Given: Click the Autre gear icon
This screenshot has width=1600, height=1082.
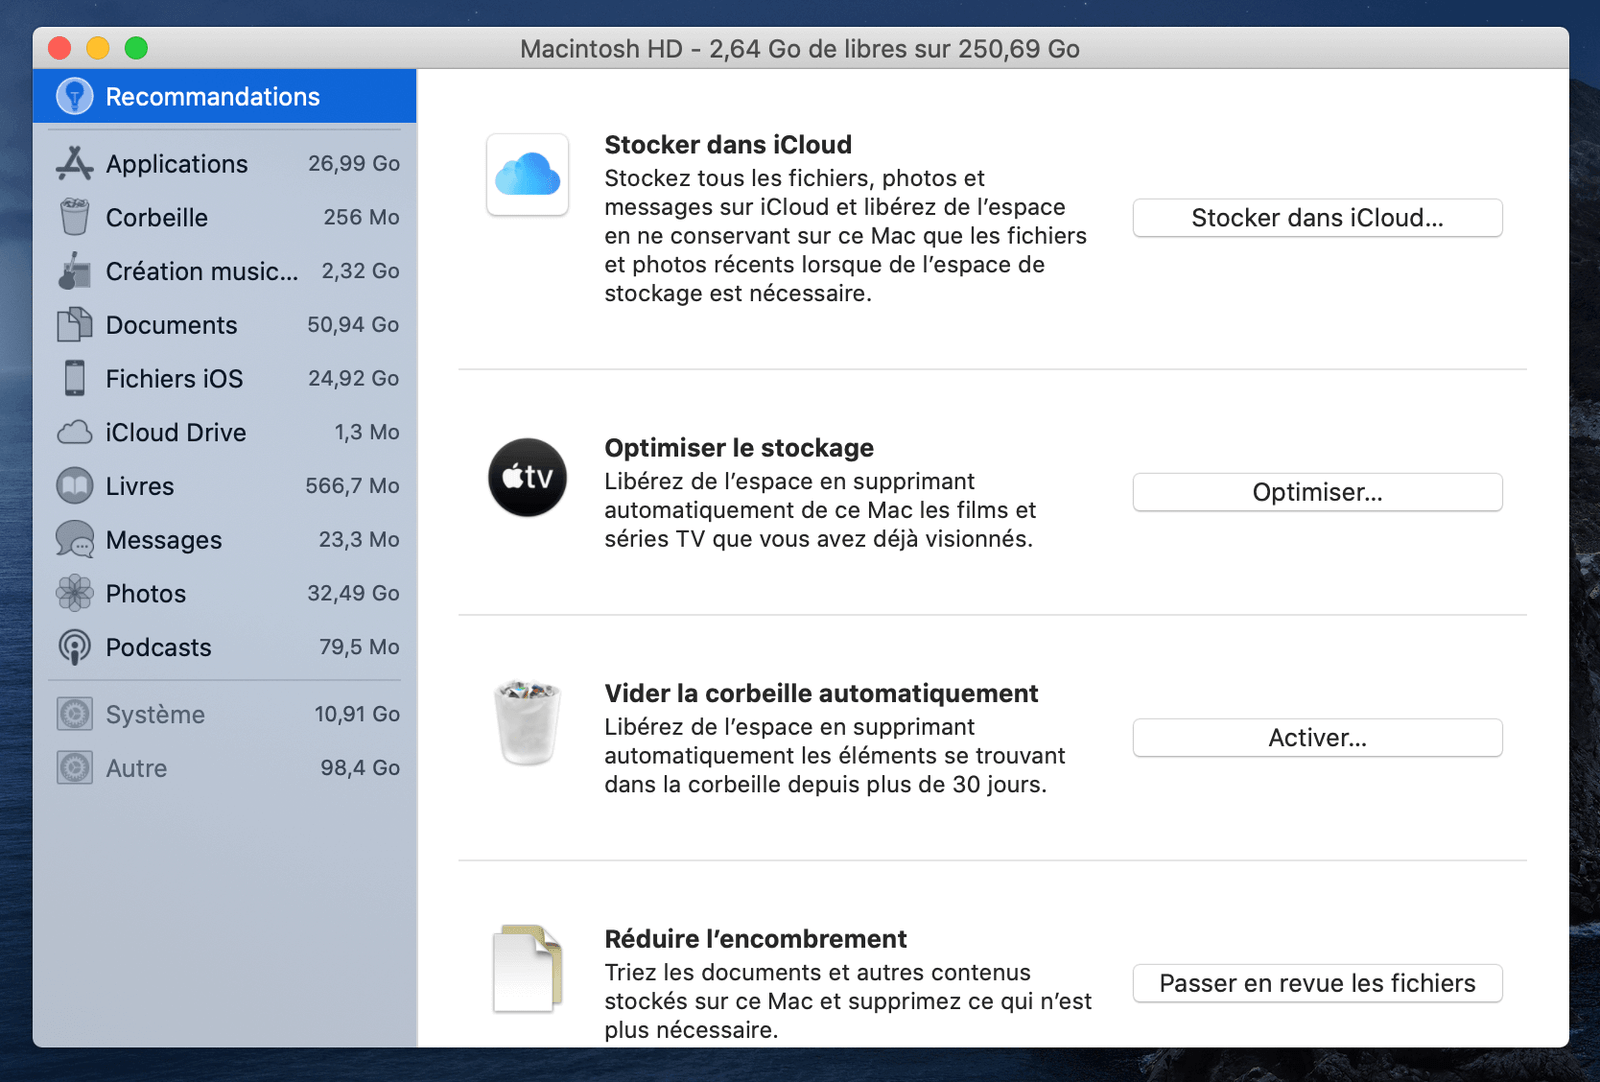Looking at the screenshot, I should click(74, 768).
